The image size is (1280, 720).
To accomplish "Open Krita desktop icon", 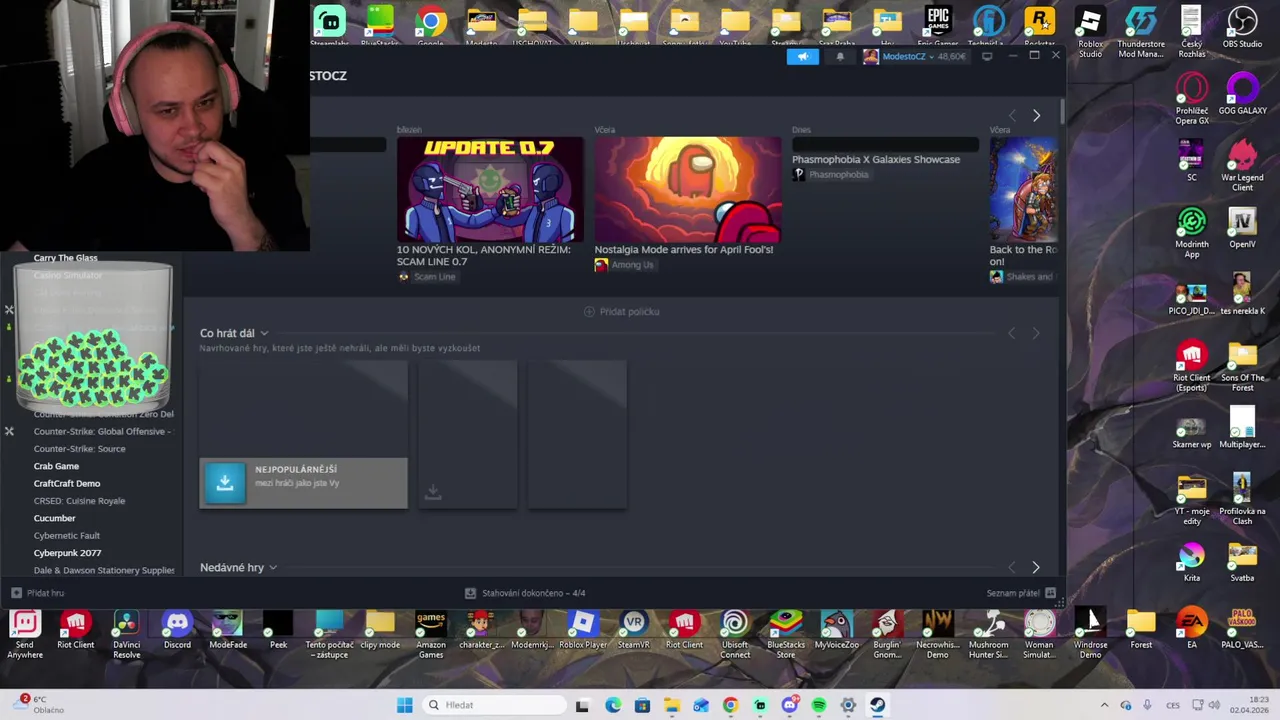I will click(1191, 561).
